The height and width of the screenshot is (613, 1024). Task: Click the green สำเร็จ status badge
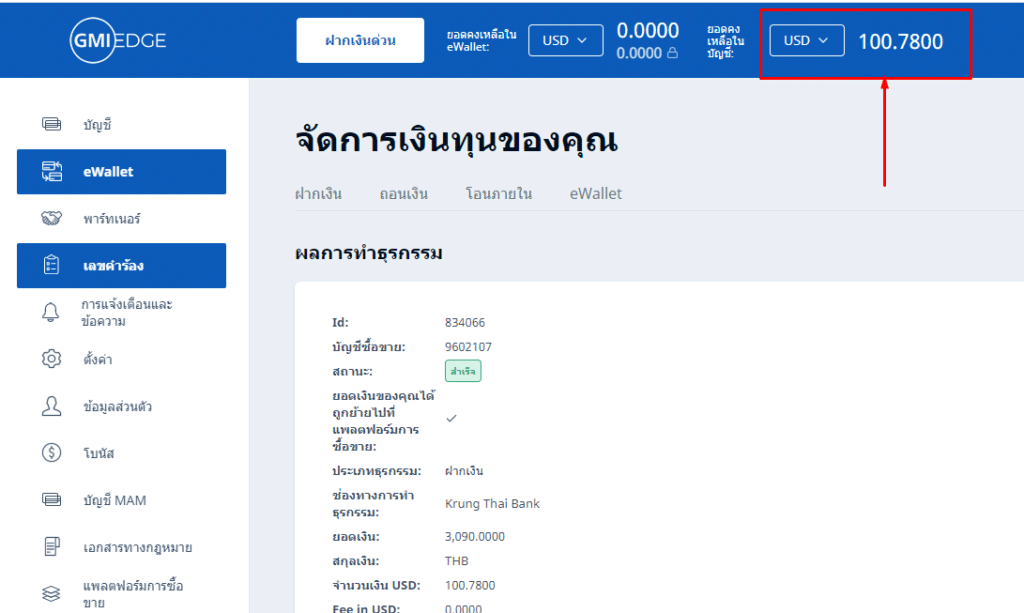pos(463,371)
